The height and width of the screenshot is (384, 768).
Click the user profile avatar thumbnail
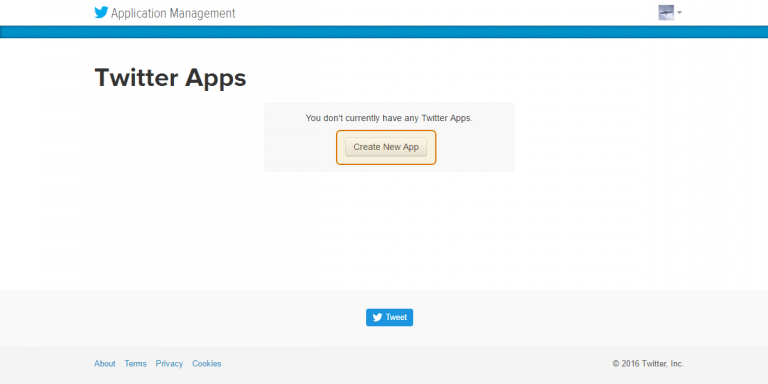[x=666, y=12]
